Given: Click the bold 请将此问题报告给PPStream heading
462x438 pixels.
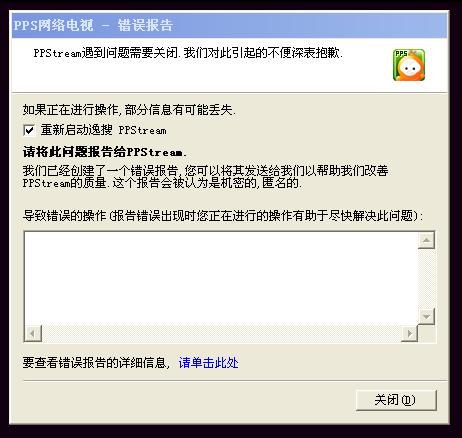Looking at the screenshot, I should click(105, 152).
